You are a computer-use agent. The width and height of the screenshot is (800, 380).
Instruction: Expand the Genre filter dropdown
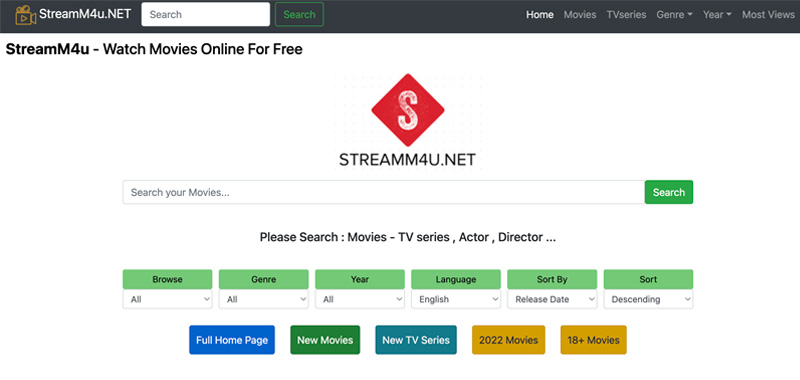tap(263, 299)
